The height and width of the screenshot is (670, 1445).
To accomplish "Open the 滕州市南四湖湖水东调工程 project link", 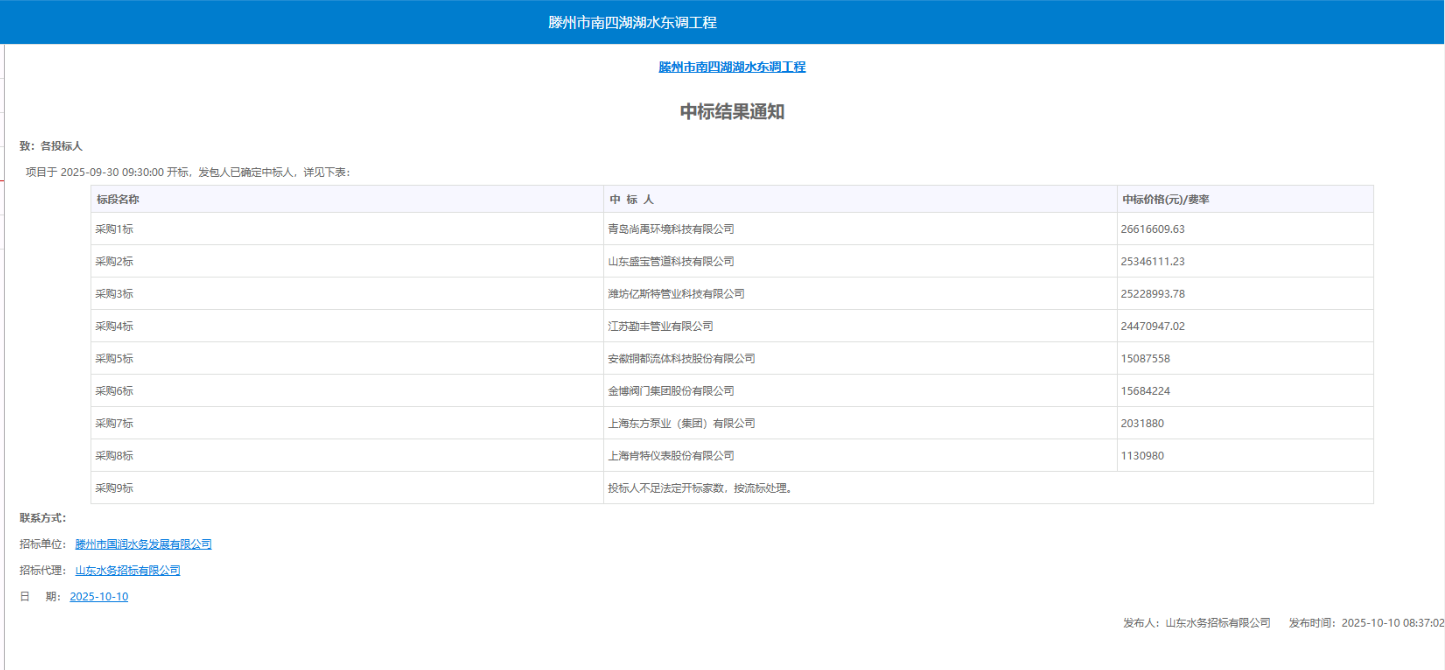I will (x=732, y=66).
